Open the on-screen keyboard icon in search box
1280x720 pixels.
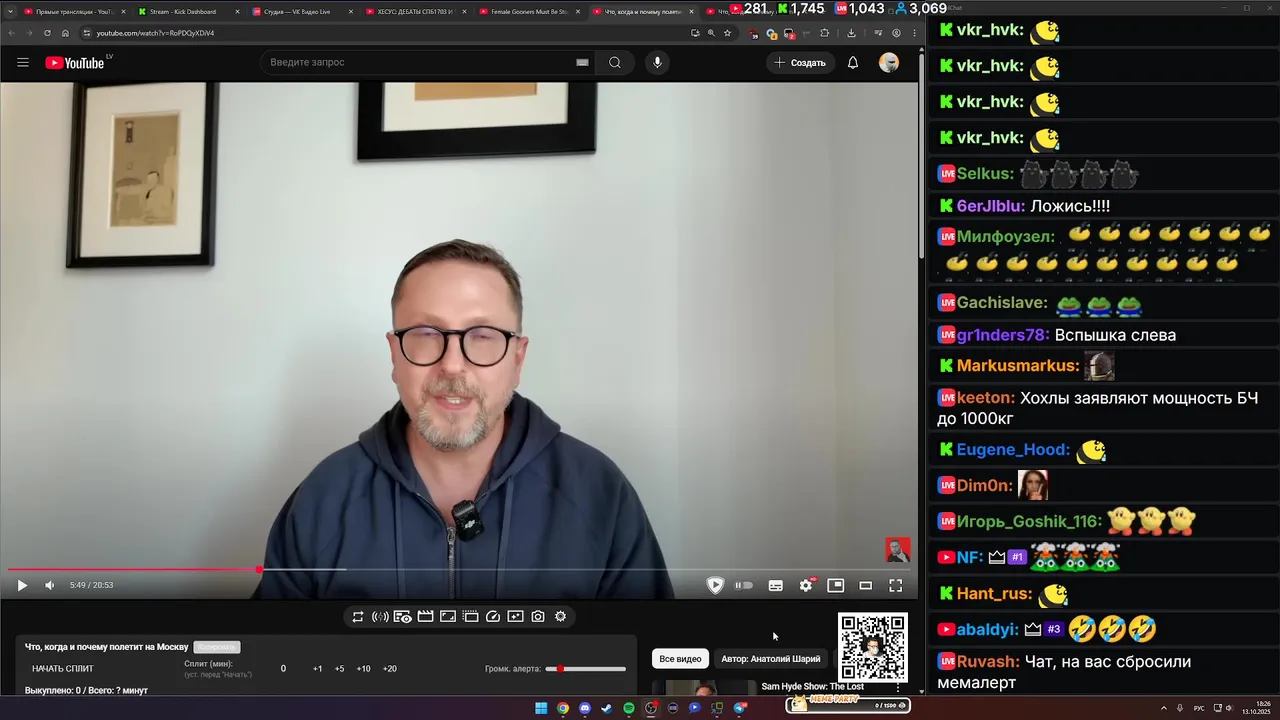point(582,62)
